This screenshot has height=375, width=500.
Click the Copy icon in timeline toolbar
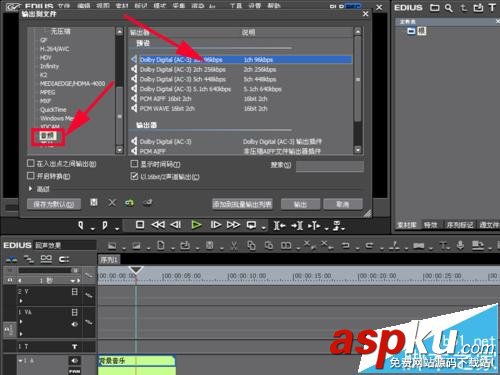pyautogui.click(x=251, y=246)
